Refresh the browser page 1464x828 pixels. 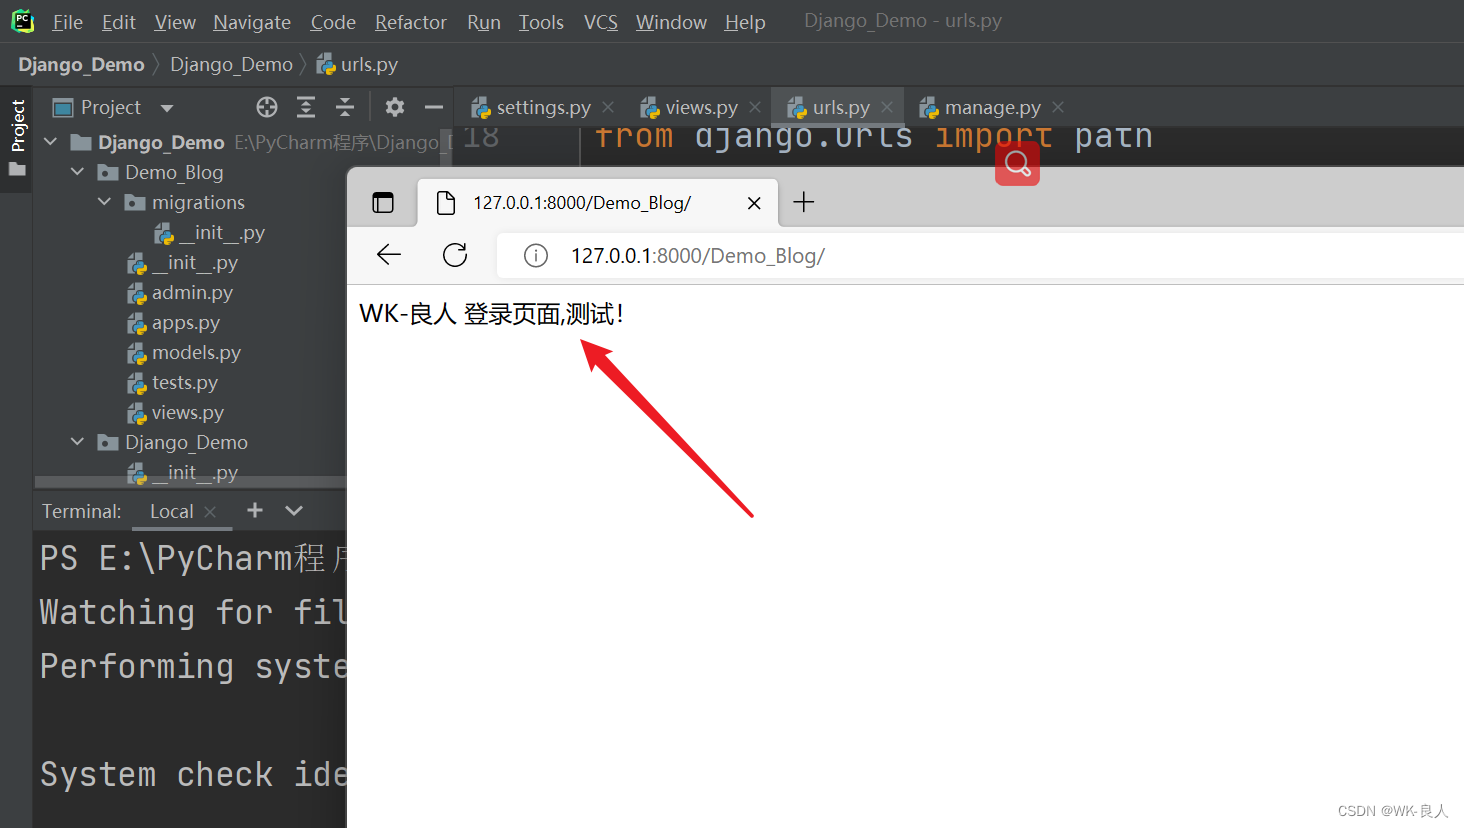point(455,255)
